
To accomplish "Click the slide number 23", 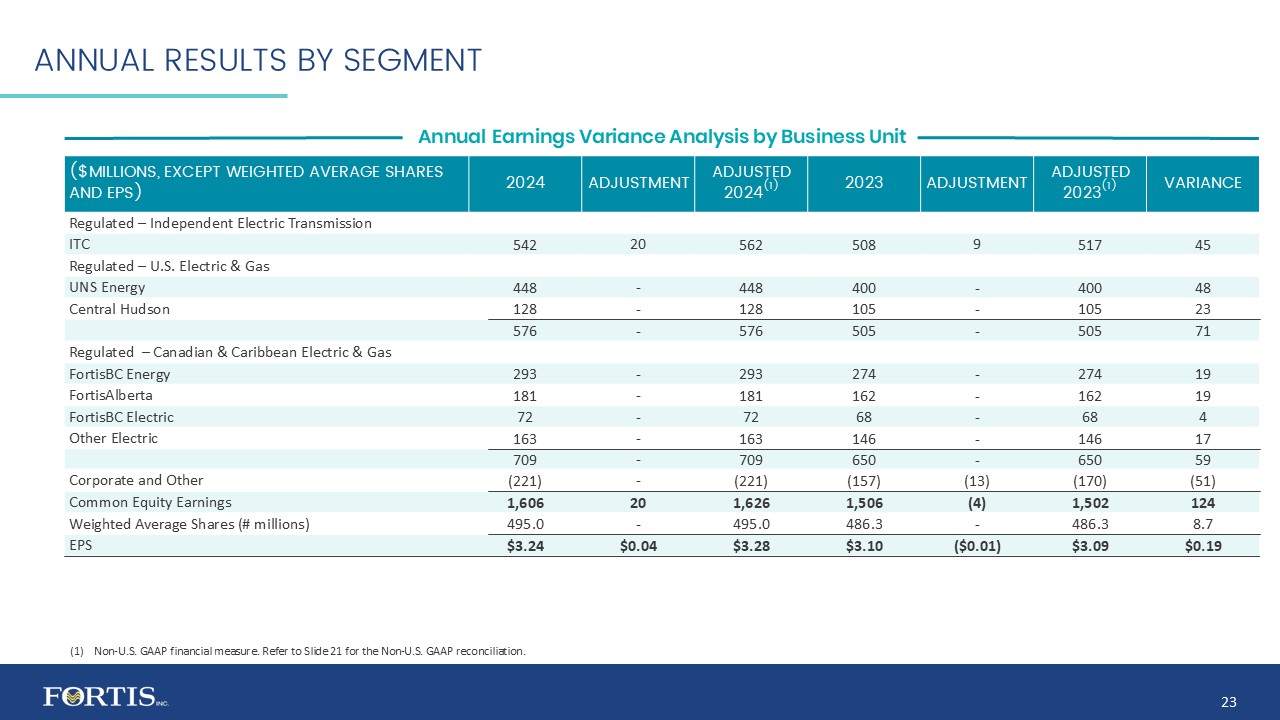I will pyautogui.click(x=1229, y=702).
